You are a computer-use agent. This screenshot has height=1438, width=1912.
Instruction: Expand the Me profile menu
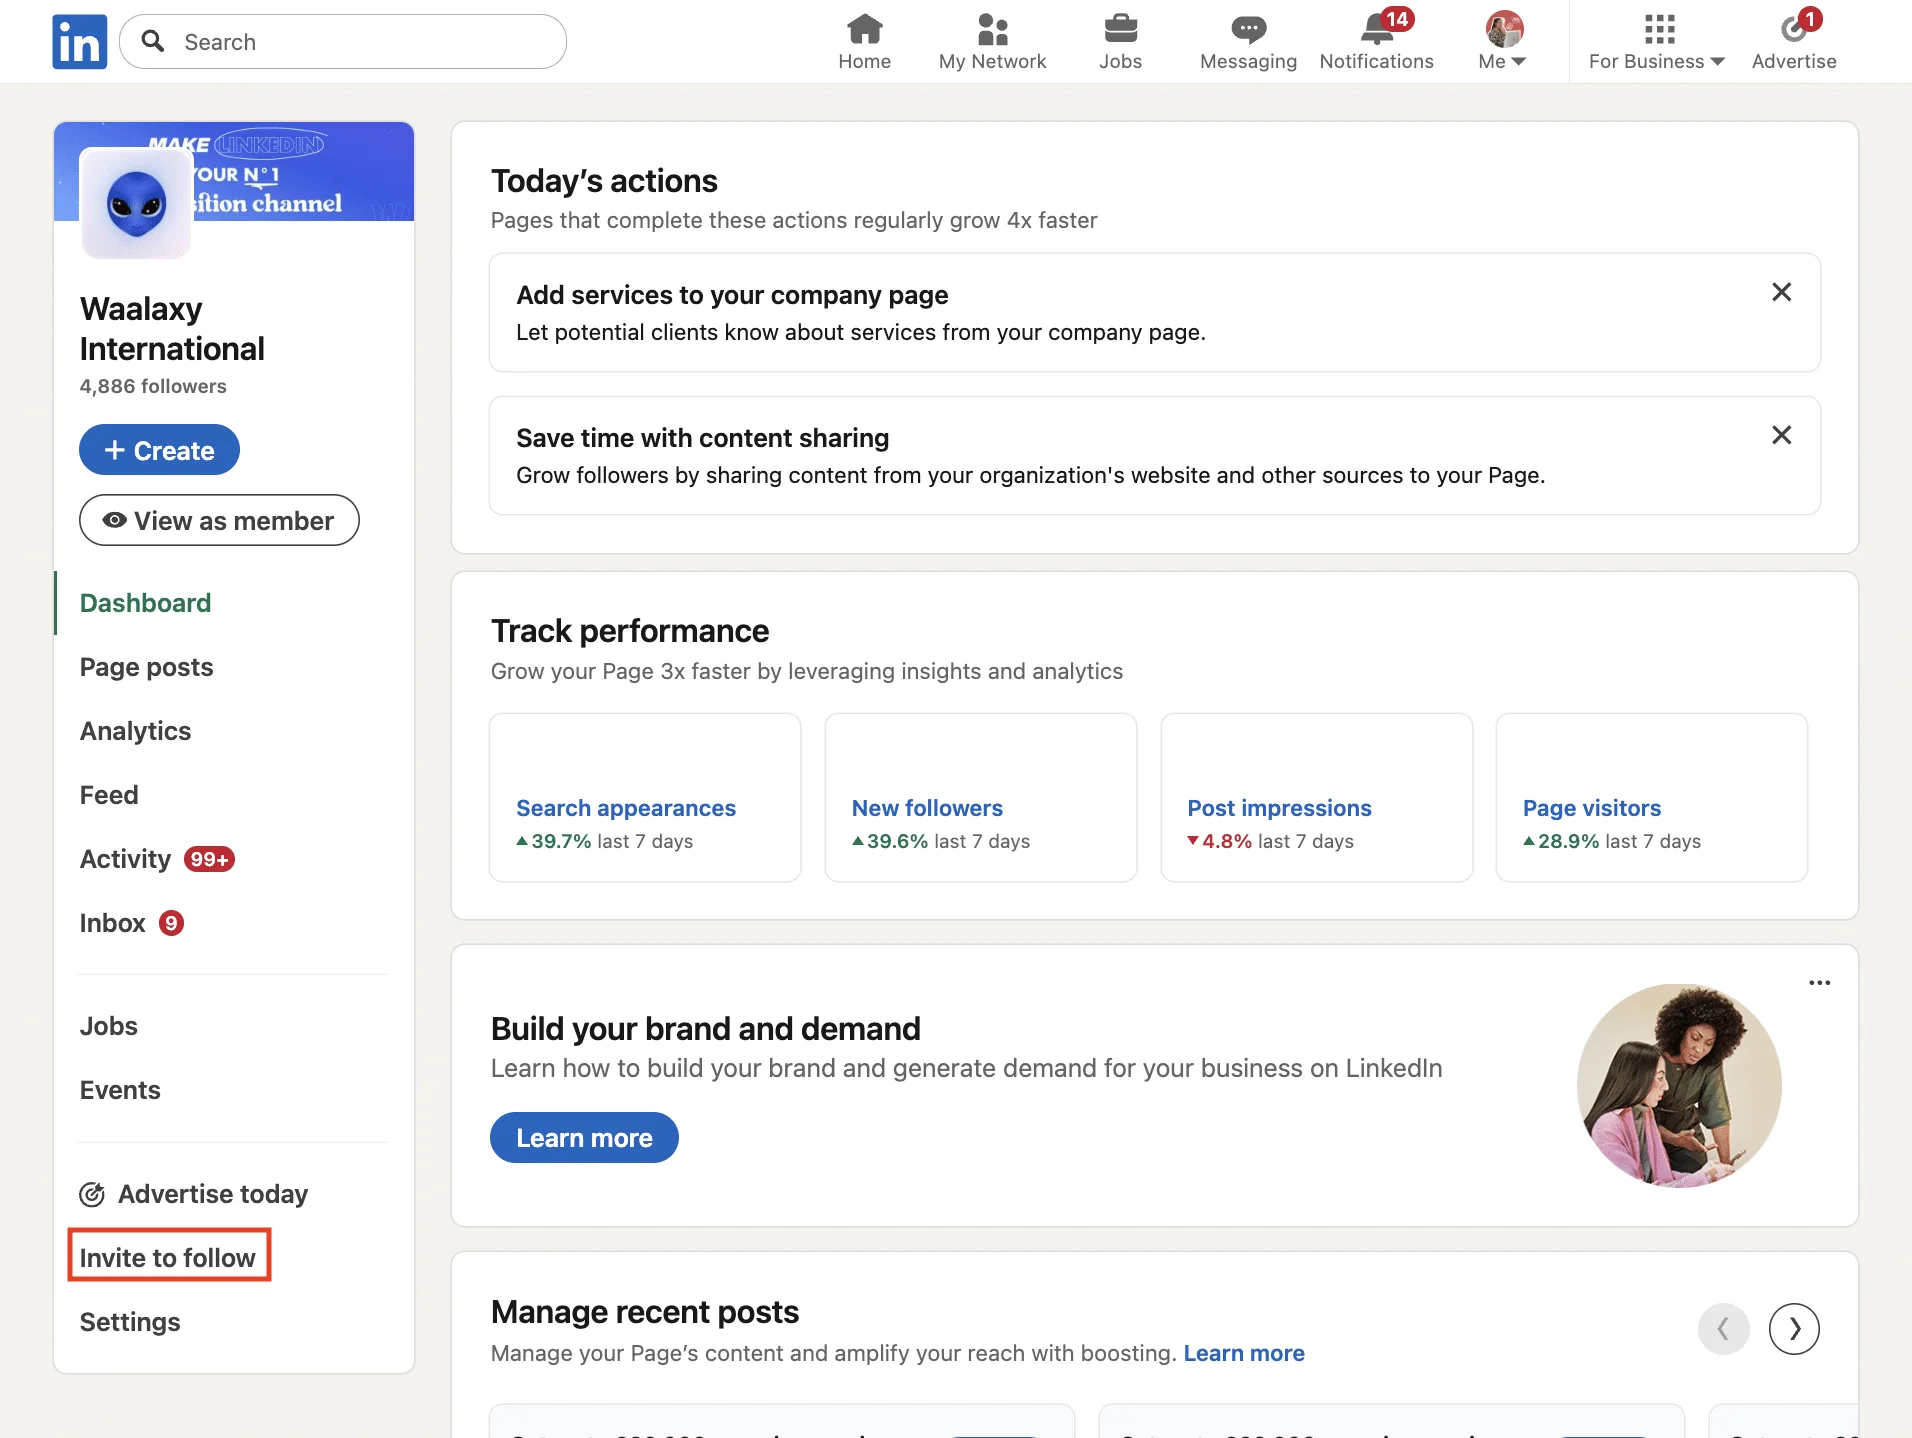1502,42
